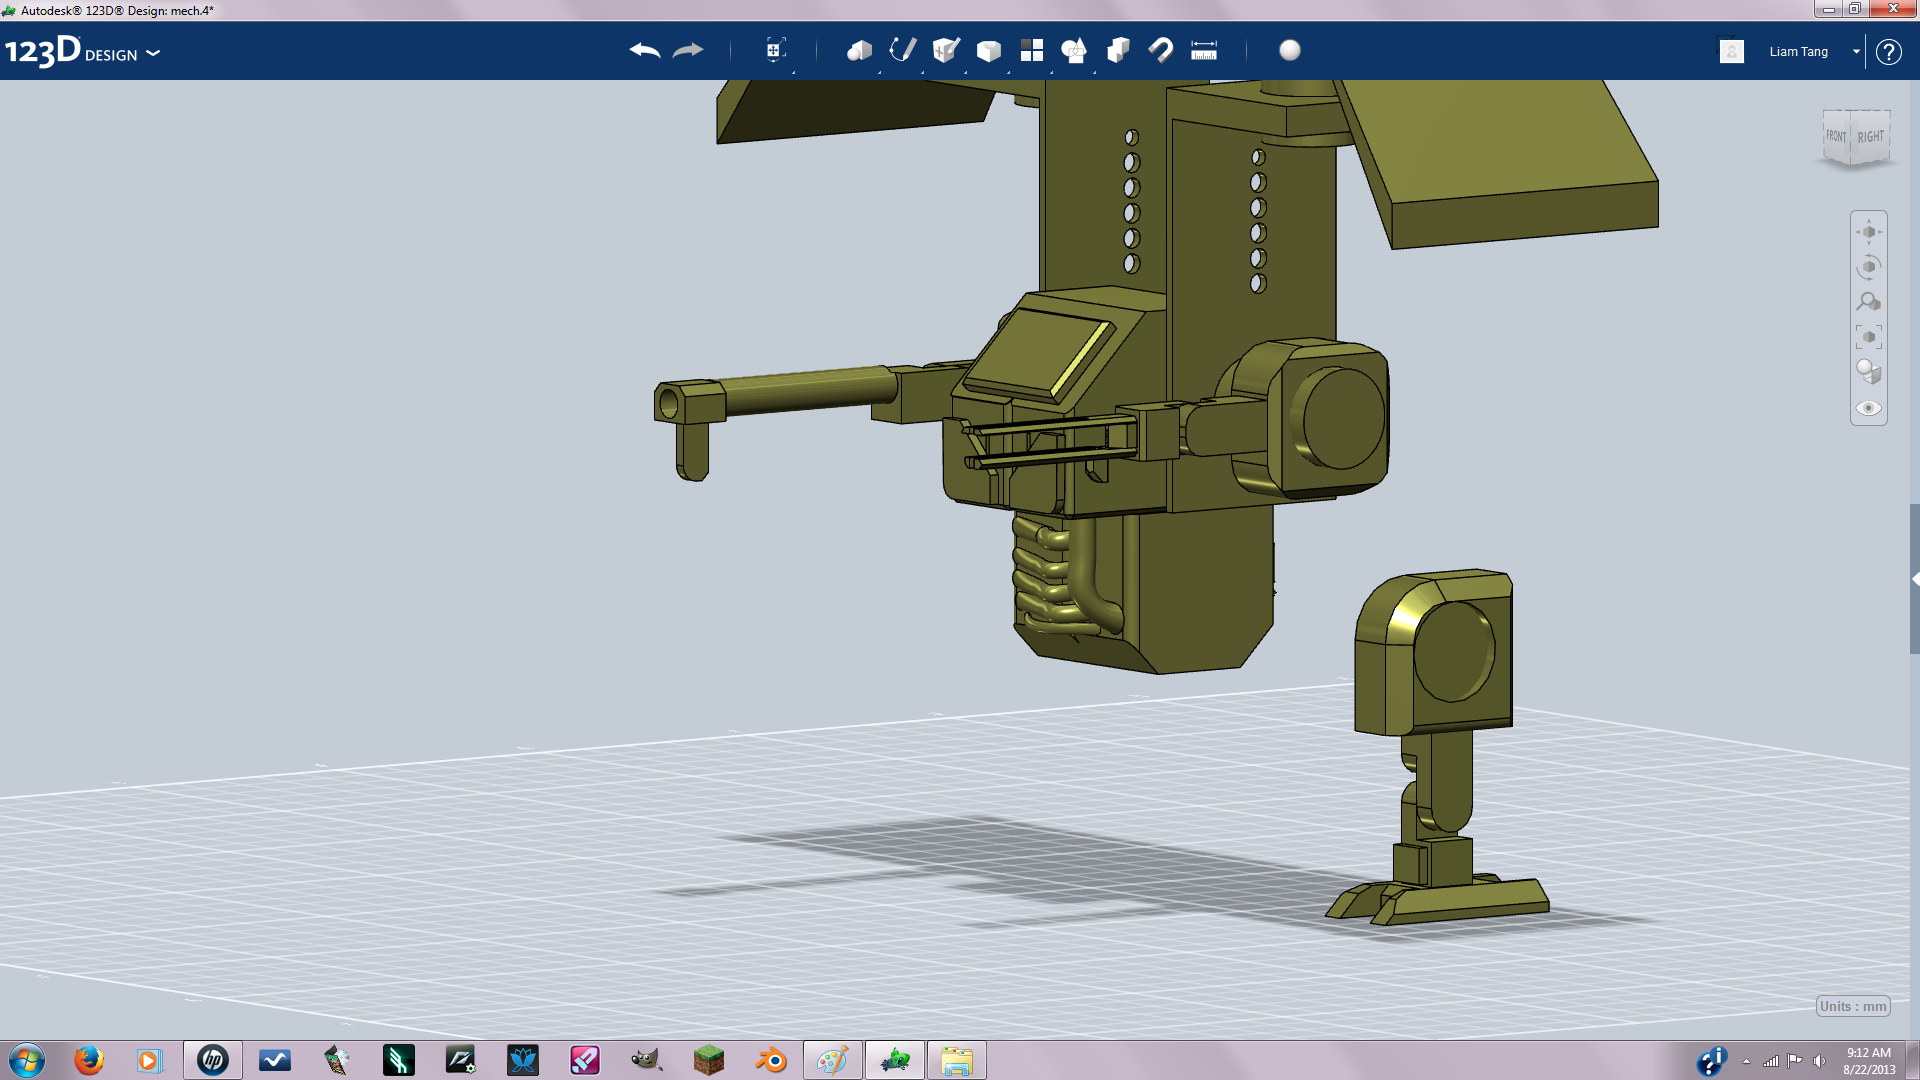
Task: Click the Fit to view tool
Action: tap(1869, 337)
